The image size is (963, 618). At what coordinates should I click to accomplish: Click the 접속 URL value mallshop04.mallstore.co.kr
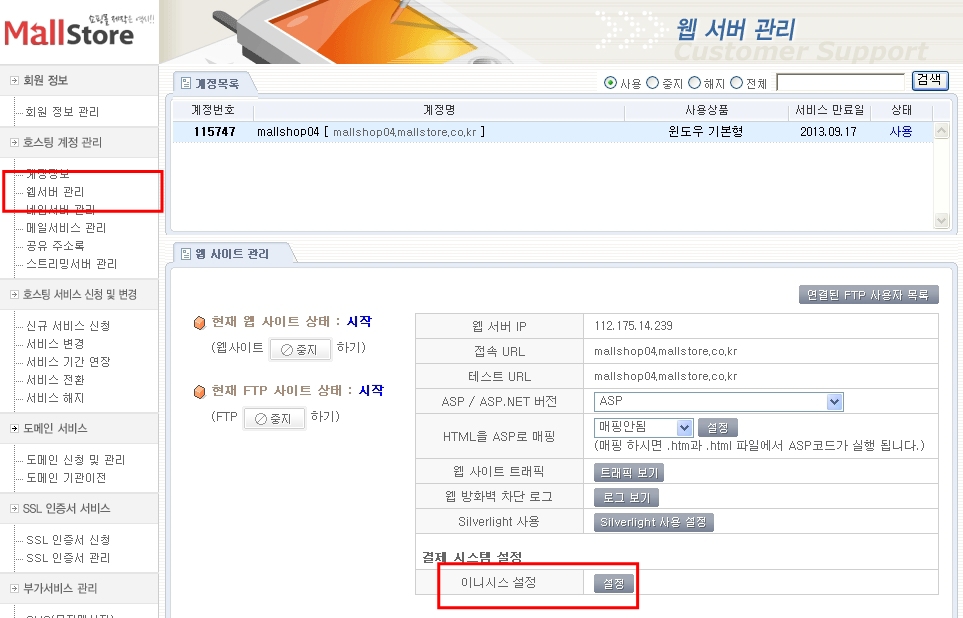coord(665,351)
